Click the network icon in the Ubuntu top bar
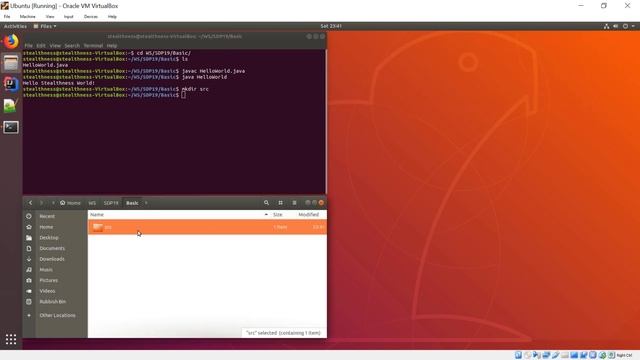640x360 pixels. [x=607, y=26]
